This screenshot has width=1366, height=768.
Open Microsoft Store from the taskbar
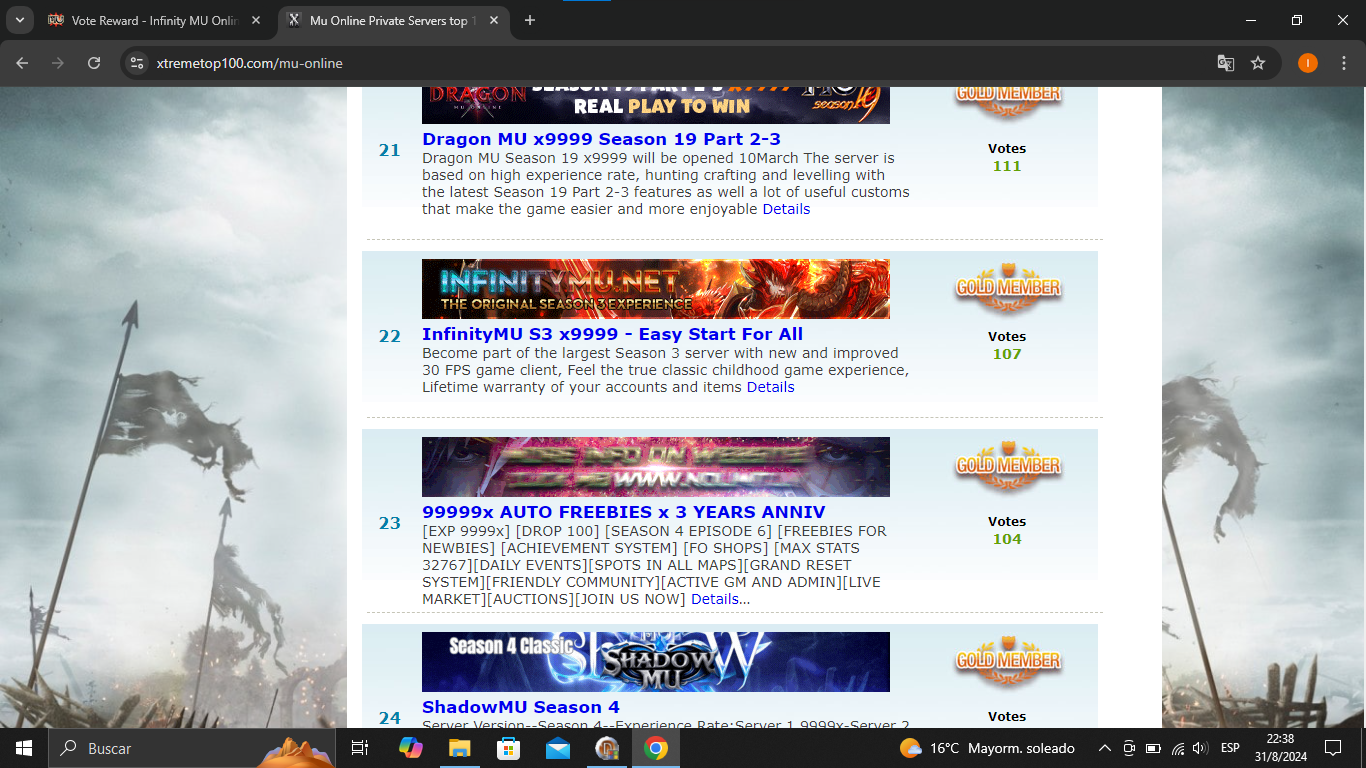coord(508,748)
